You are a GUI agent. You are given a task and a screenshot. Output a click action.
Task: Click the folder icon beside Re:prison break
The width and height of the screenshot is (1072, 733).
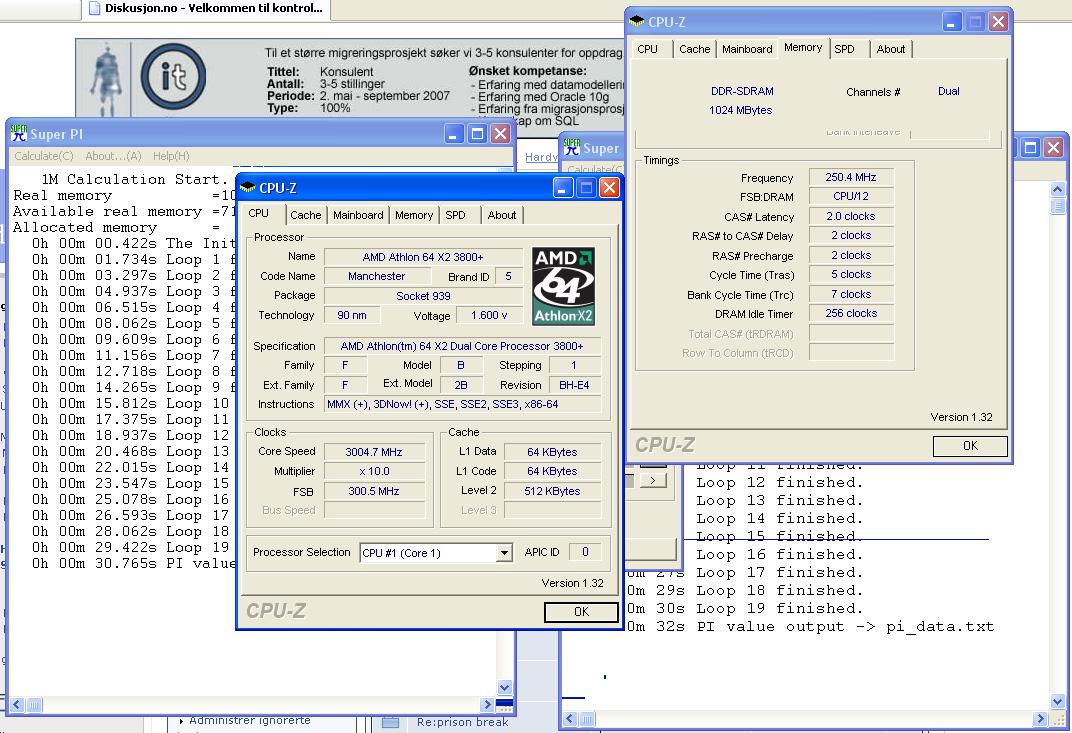pyautogui.click(x=390, y=722)
